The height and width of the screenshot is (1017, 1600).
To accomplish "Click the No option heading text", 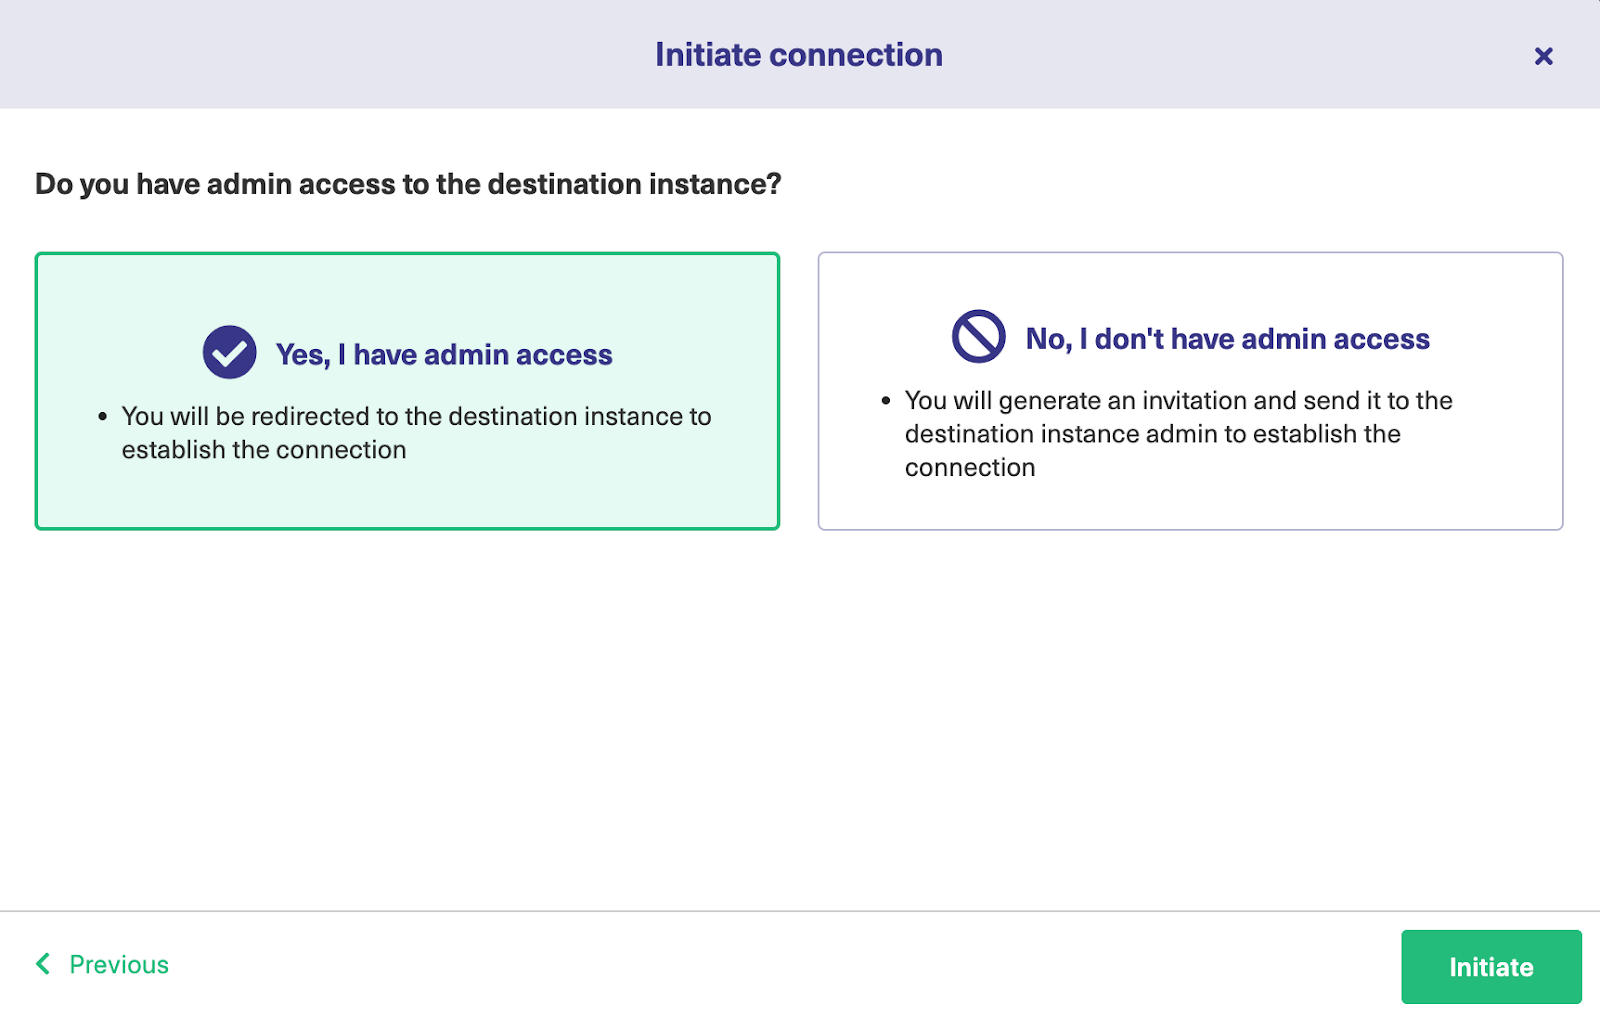I will [1227, 338].
